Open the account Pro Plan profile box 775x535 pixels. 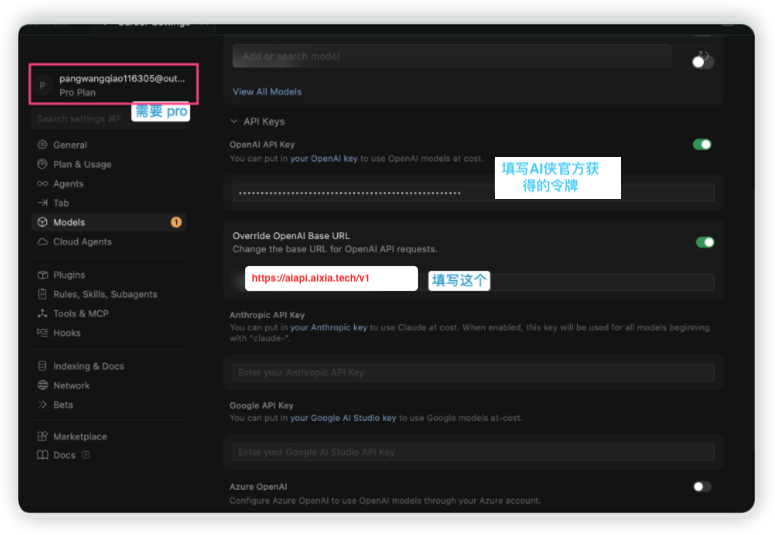coord(114,85)
